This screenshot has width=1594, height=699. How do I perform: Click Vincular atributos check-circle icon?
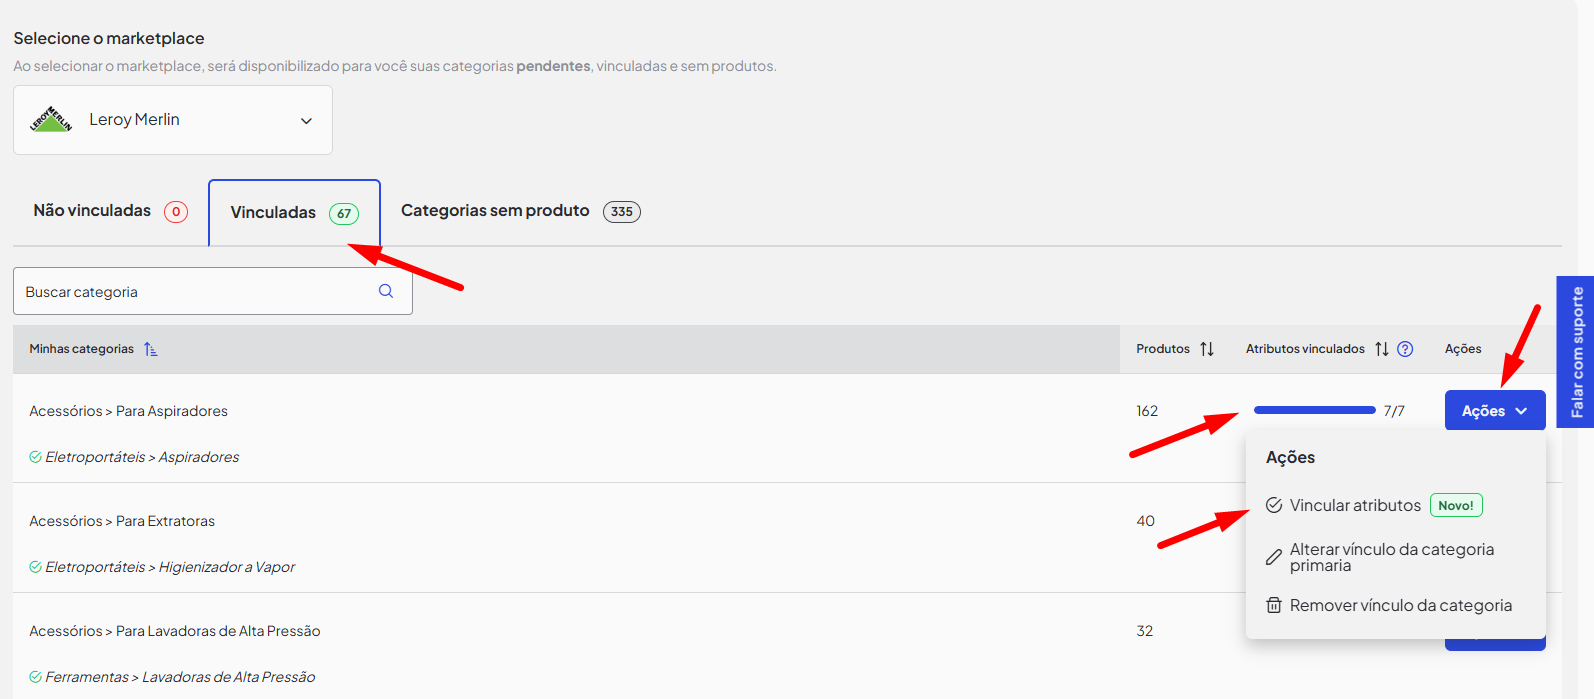point(1273,505)
